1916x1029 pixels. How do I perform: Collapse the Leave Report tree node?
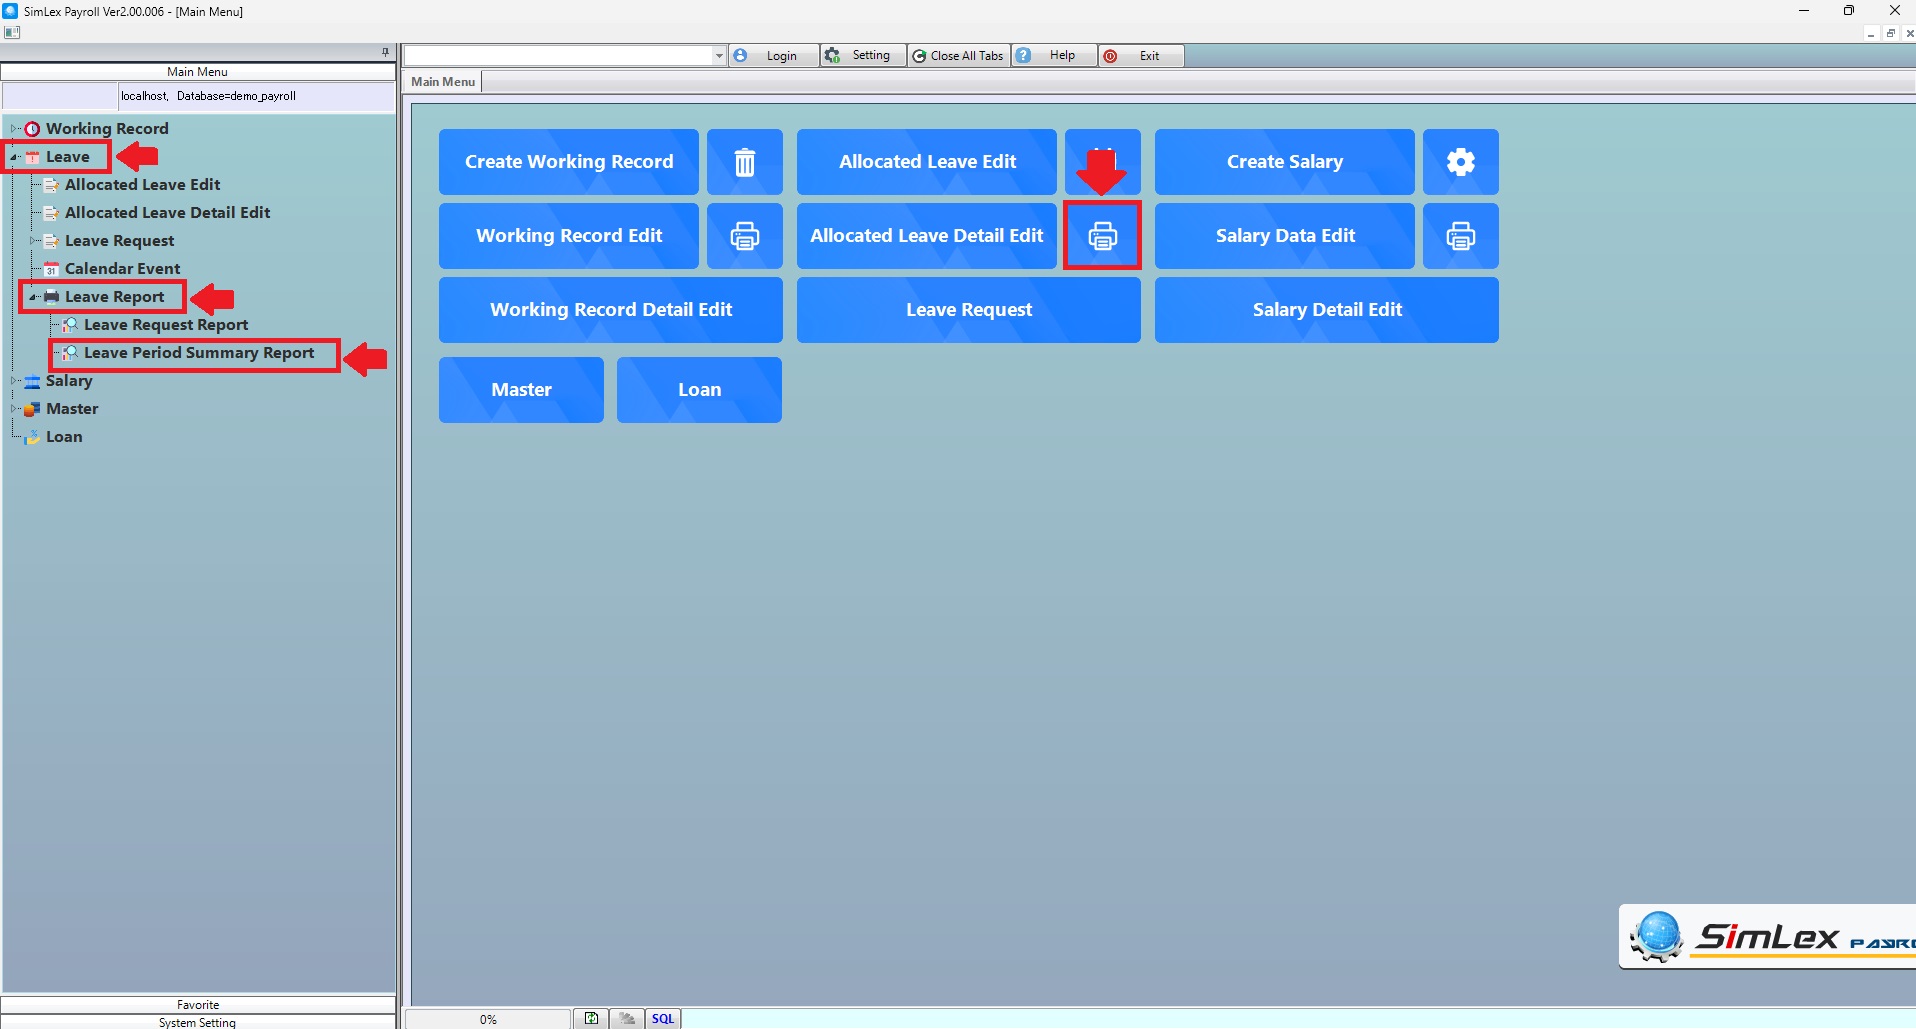click(x=33, y=297)
